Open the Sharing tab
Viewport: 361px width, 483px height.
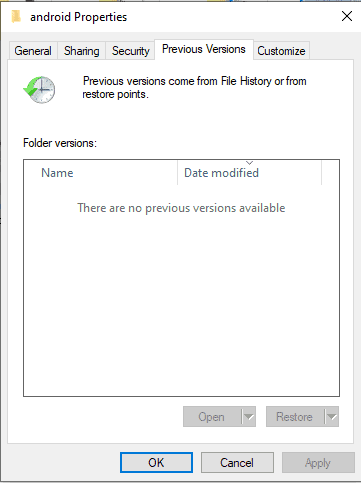[x=82, y=51]
